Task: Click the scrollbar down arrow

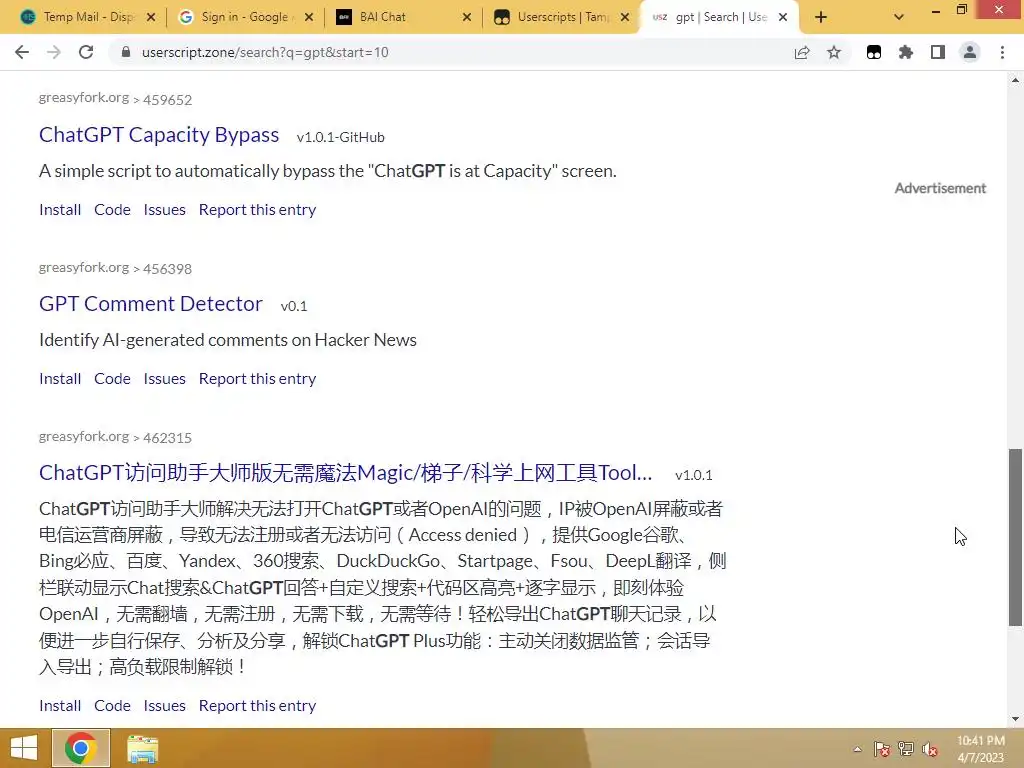Action: (x=1015, y=719)
